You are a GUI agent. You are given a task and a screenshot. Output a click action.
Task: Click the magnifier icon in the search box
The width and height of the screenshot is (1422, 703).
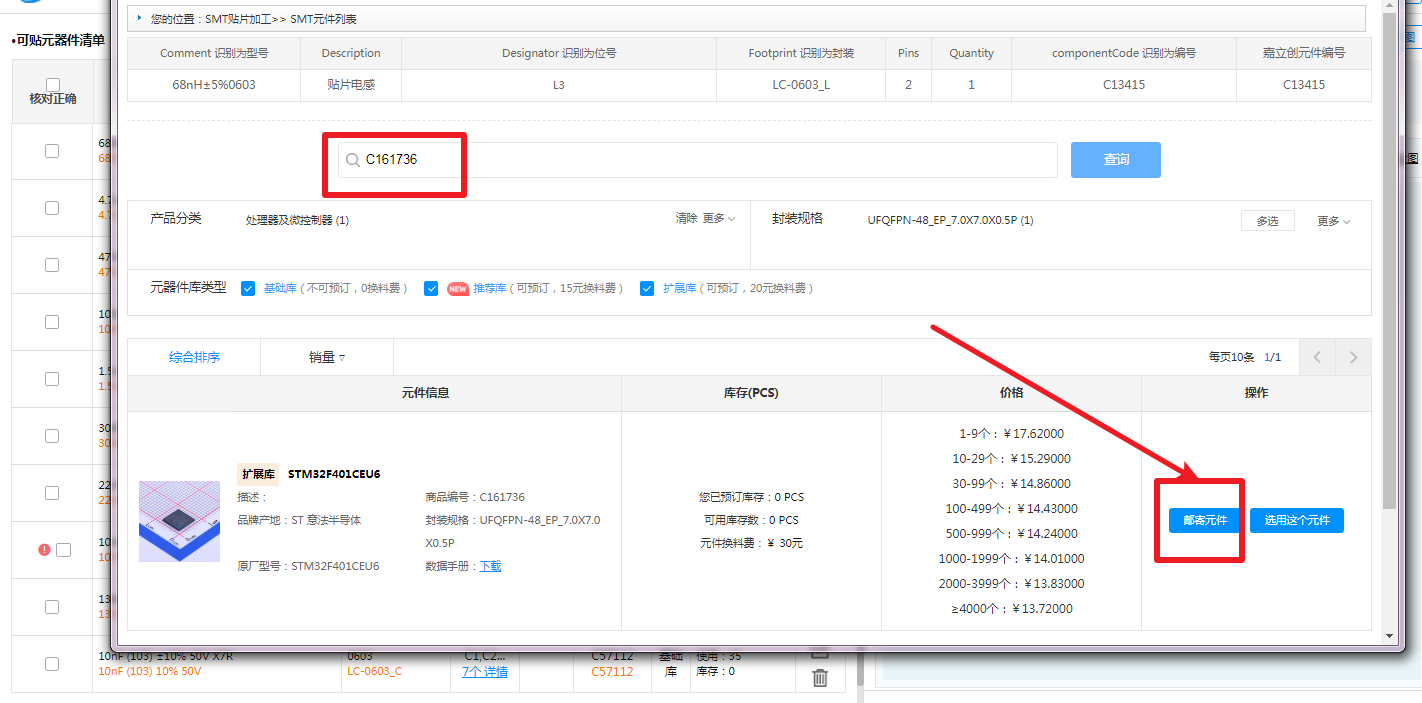pyautogui.click(x=353, y=159)
